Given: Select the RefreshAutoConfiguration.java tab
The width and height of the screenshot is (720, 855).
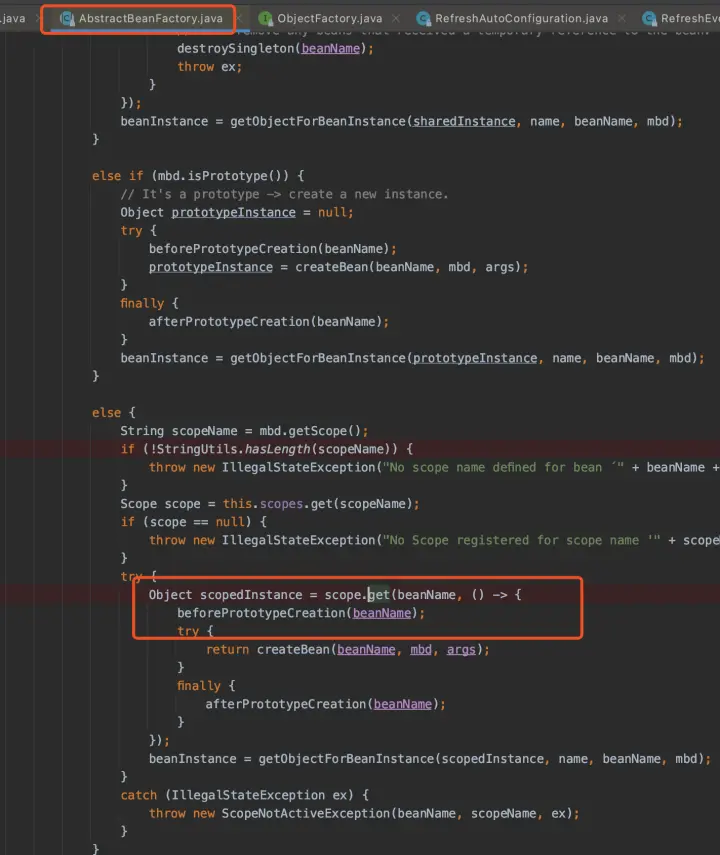Looking at the screenshot, I should pyautogui.click(x=521, y=19).
